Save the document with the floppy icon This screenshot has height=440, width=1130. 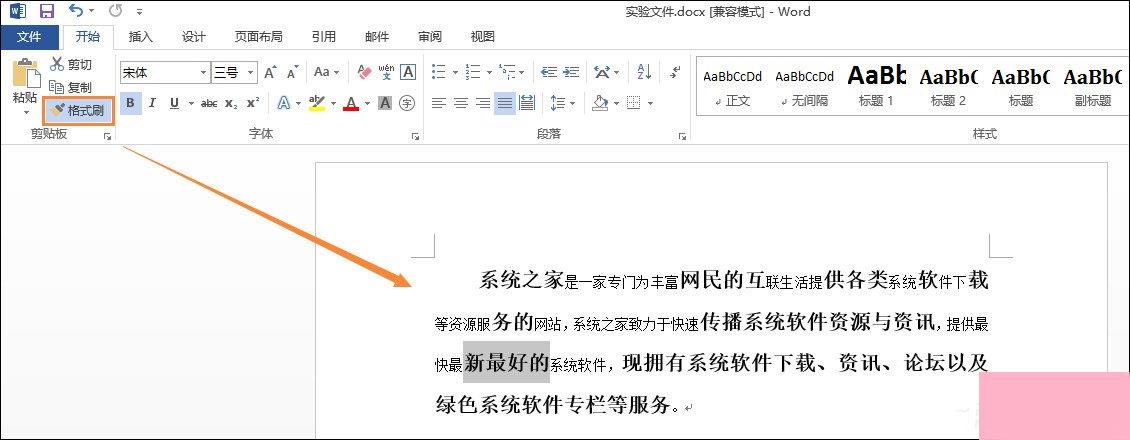(x=47, y=11)
